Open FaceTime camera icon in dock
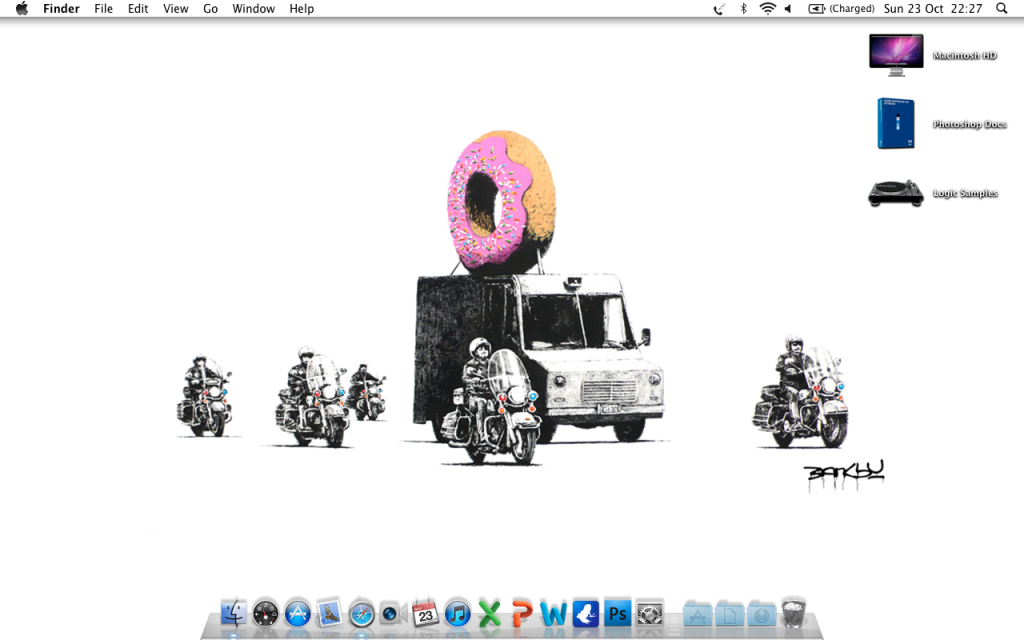 393,614
